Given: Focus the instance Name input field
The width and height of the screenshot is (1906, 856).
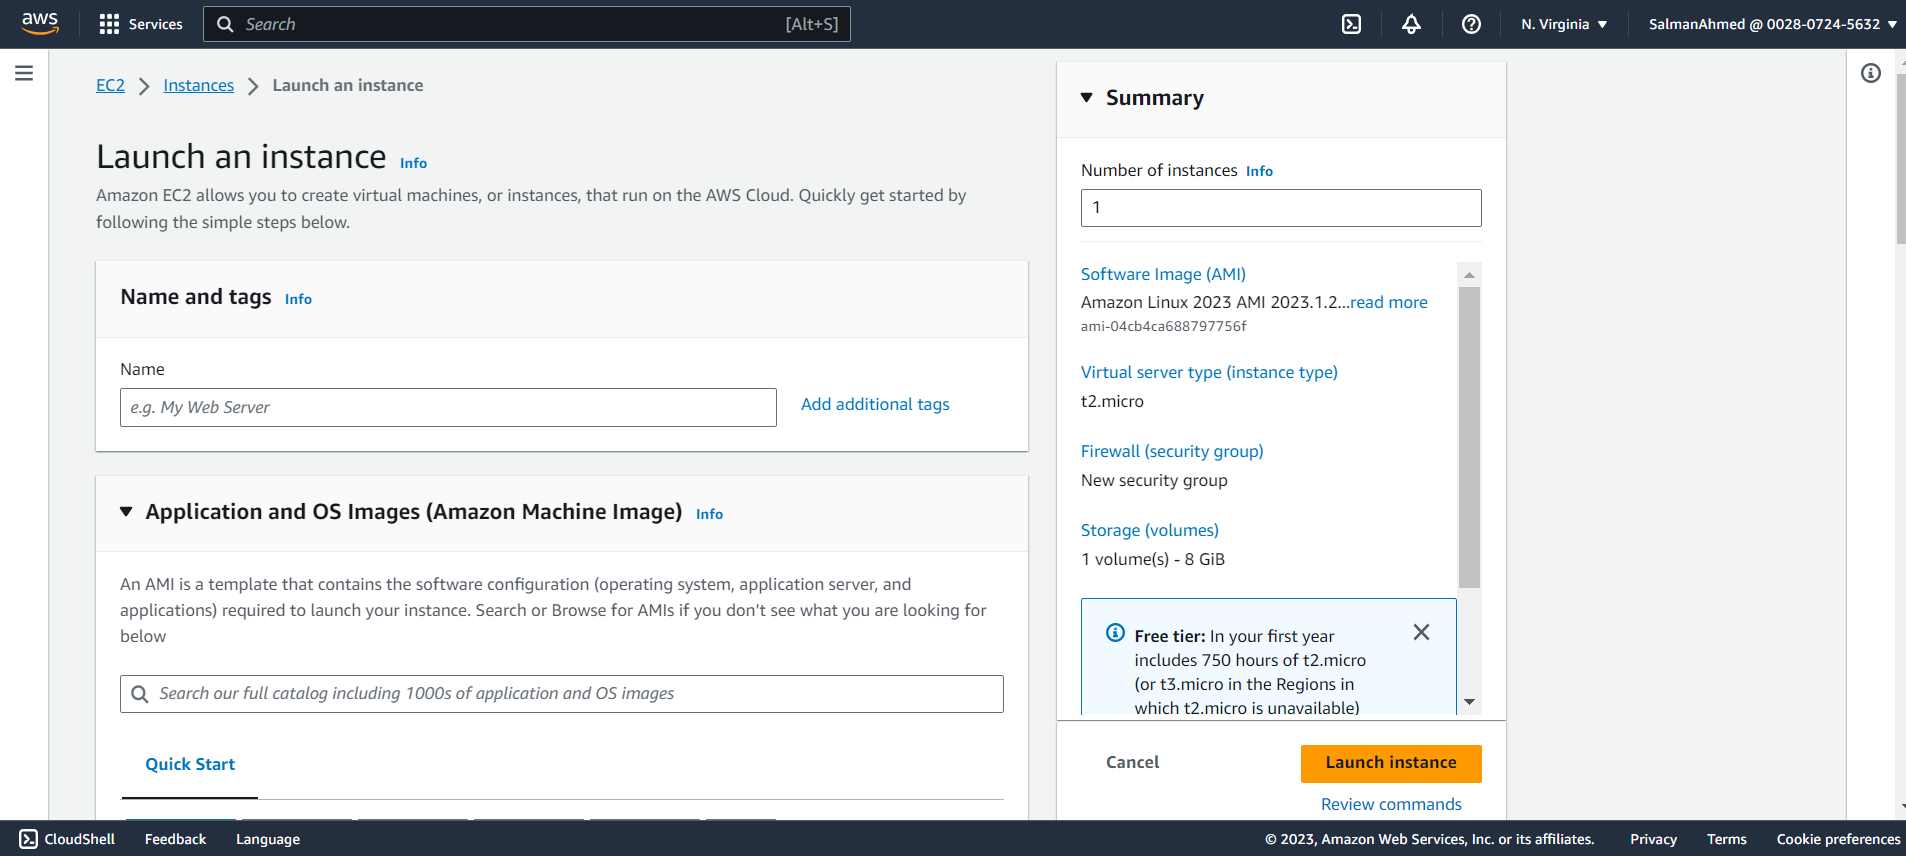Looking at the screenshot, I should click(448, 408).
